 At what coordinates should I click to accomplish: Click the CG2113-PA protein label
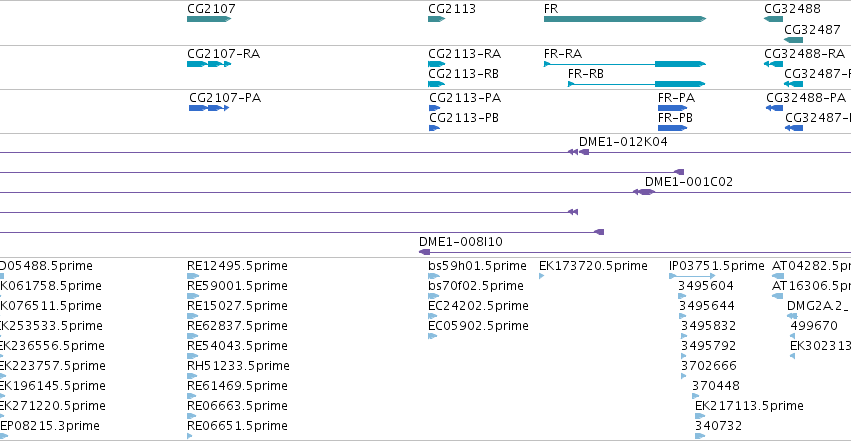coord(465,98)
